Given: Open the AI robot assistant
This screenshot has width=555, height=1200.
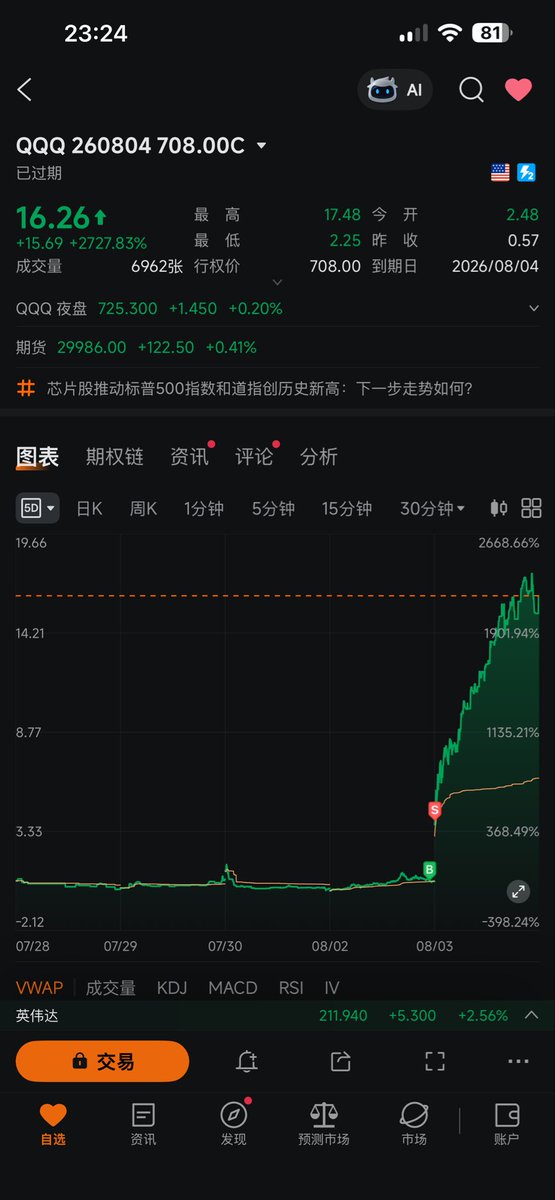Looking at the screenshot, I should (x=396, y=90).
